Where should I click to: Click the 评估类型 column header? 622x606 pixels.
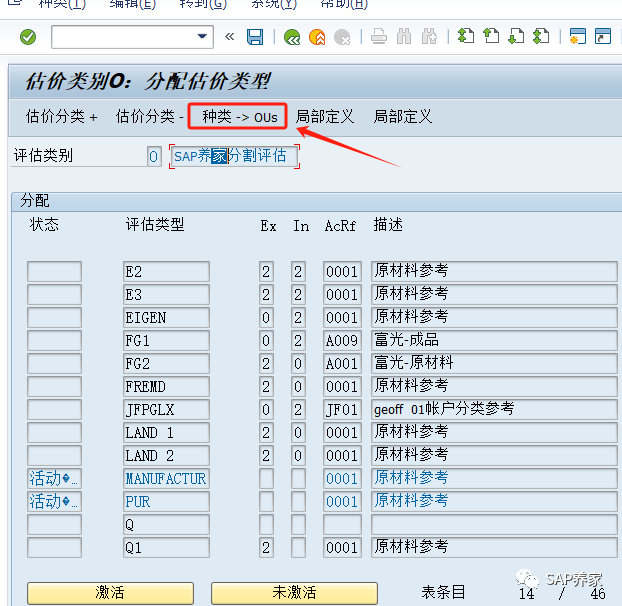click(x=155, y=225)
